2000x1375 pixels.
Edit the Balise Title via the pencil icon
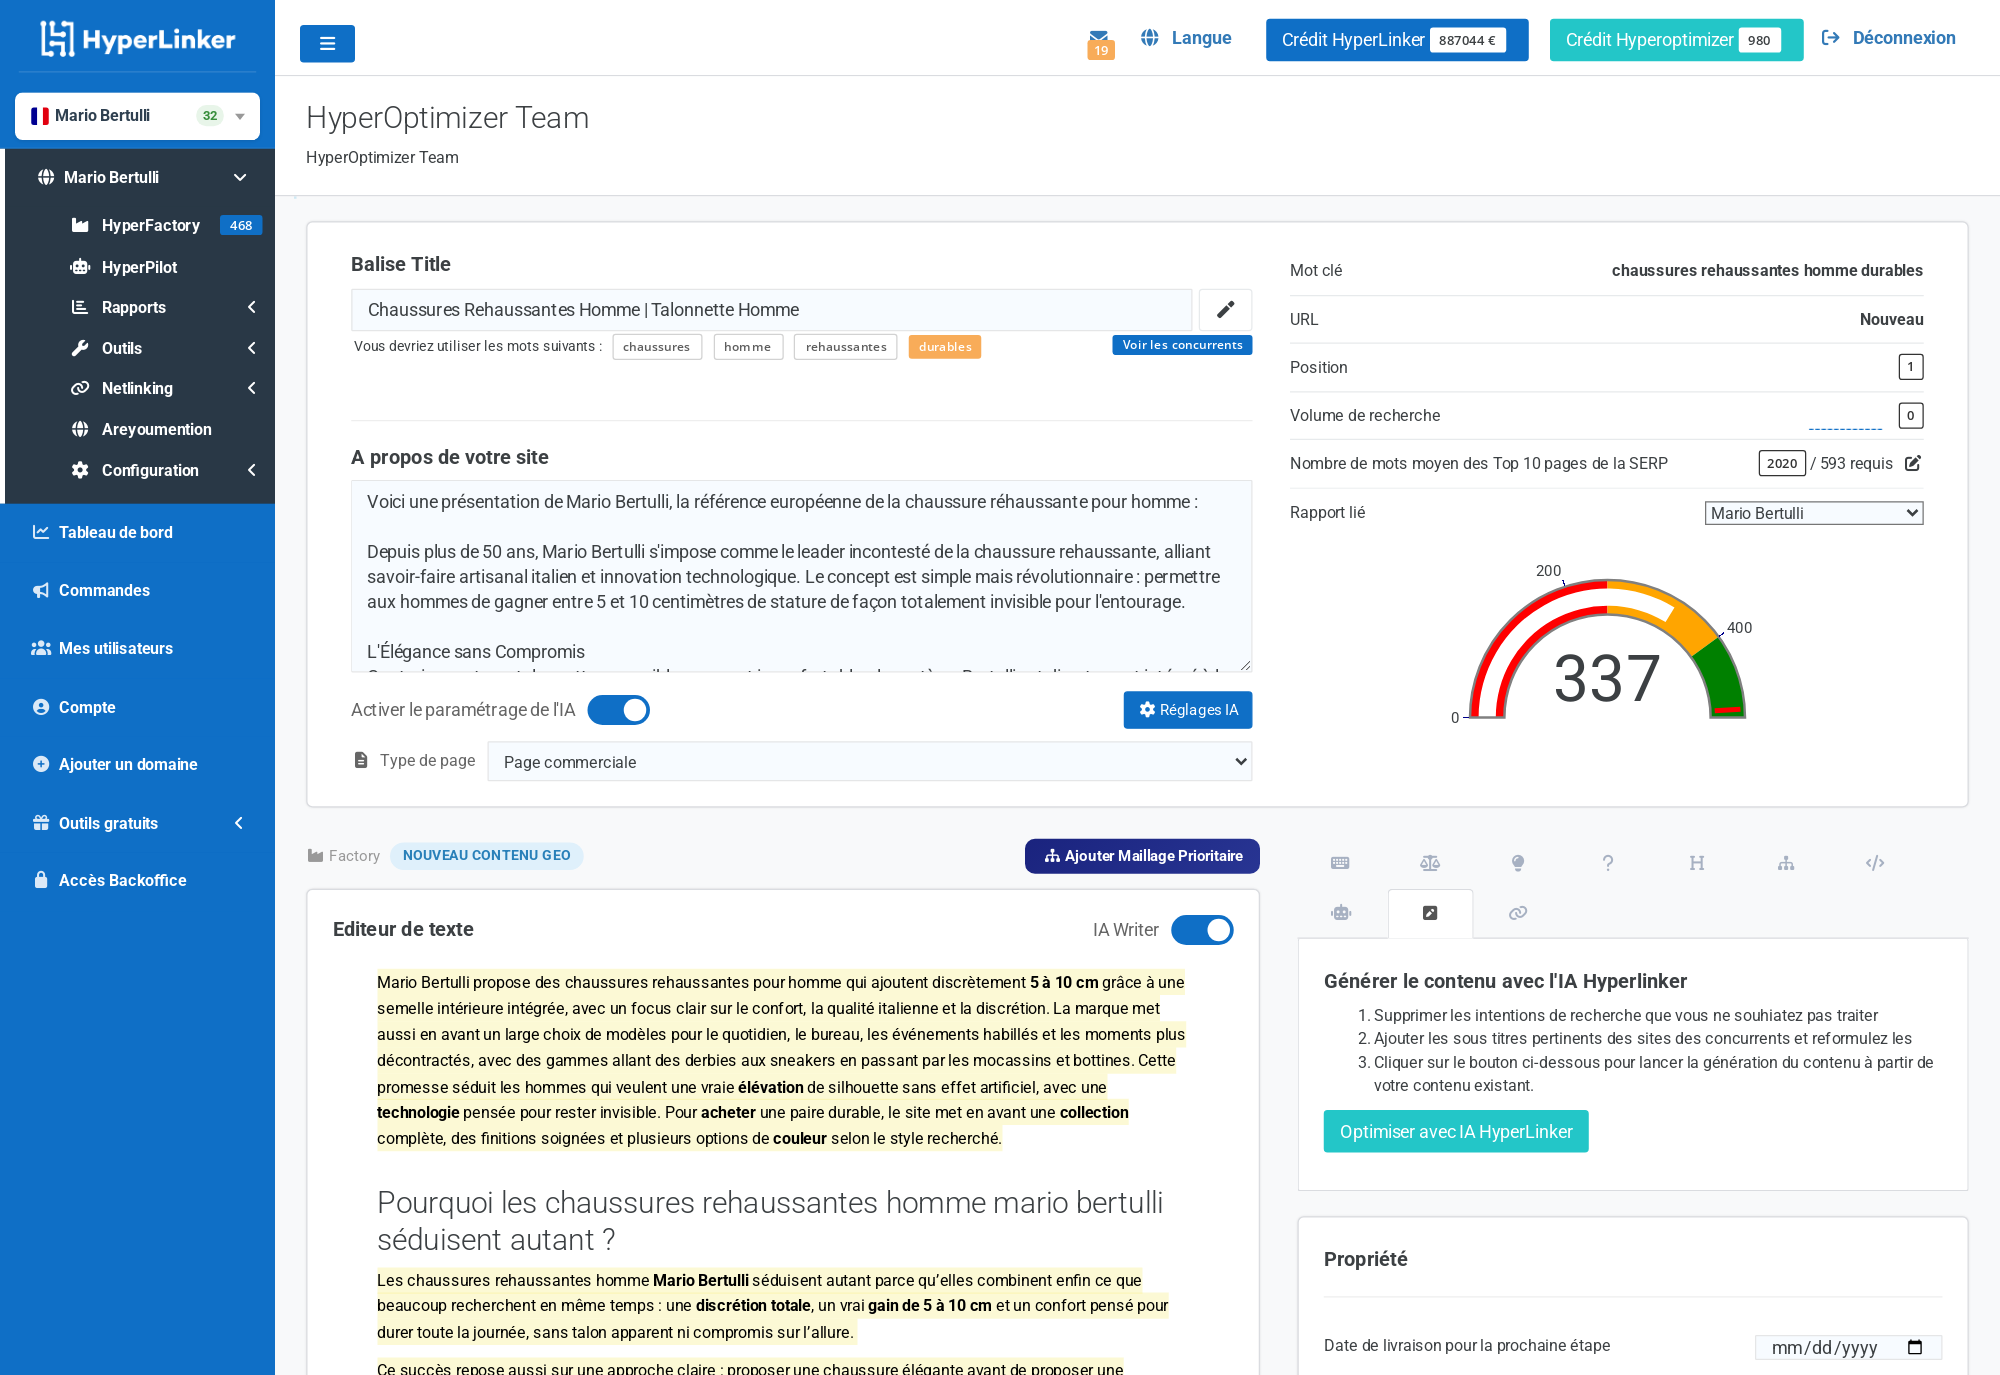tap(1224, 310)
